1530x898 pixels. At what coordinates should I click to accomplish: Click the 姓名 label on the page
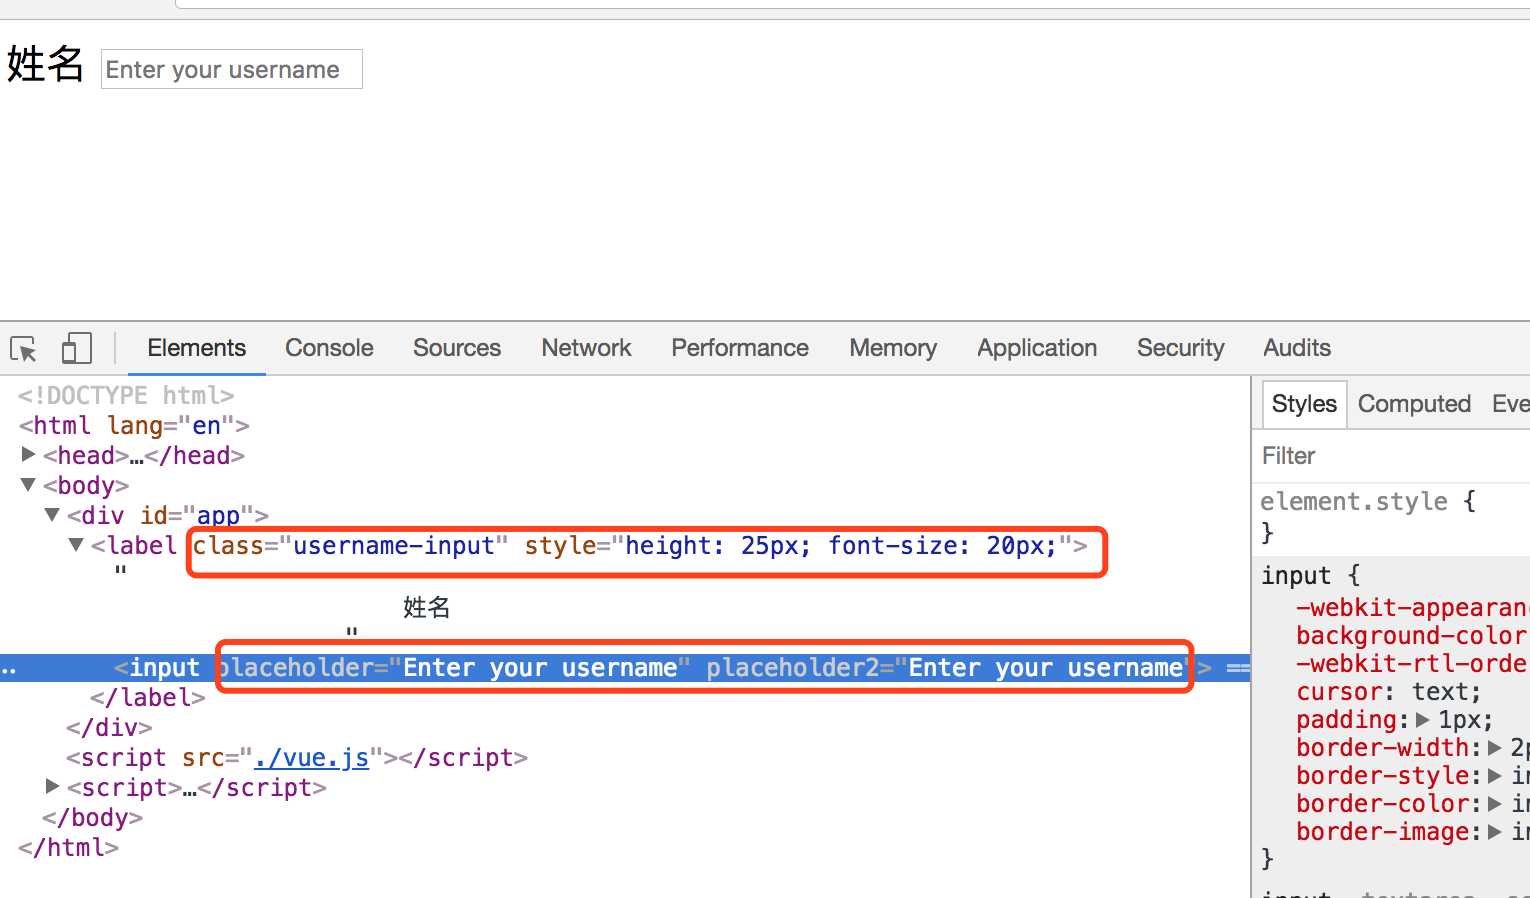pos(45,64)
